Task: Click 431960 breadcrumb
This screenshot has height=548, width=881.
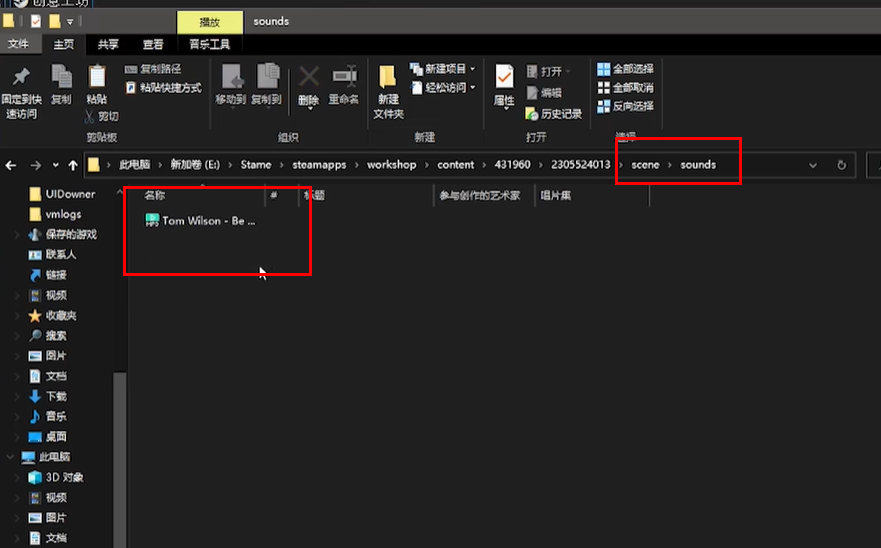Action: click(512, 165)
